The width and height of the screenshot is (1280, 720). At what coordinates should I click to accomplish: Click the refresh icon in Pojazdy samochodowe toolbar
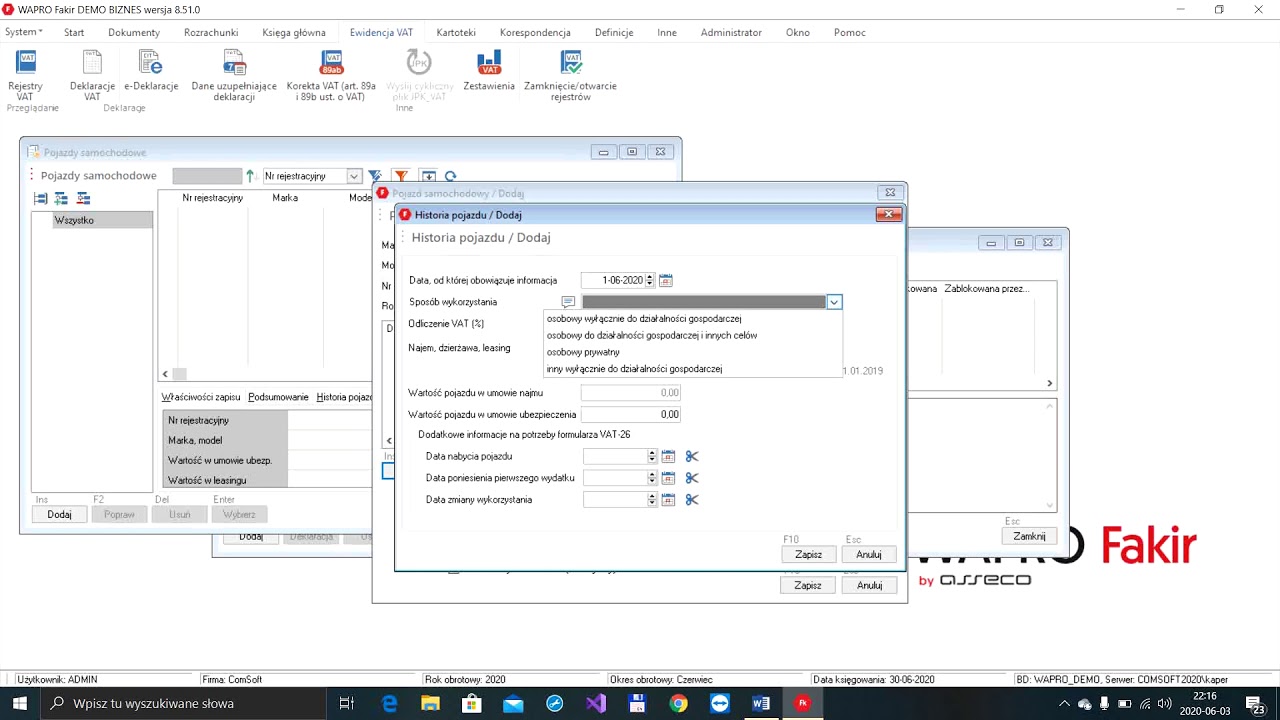(451, 176)
